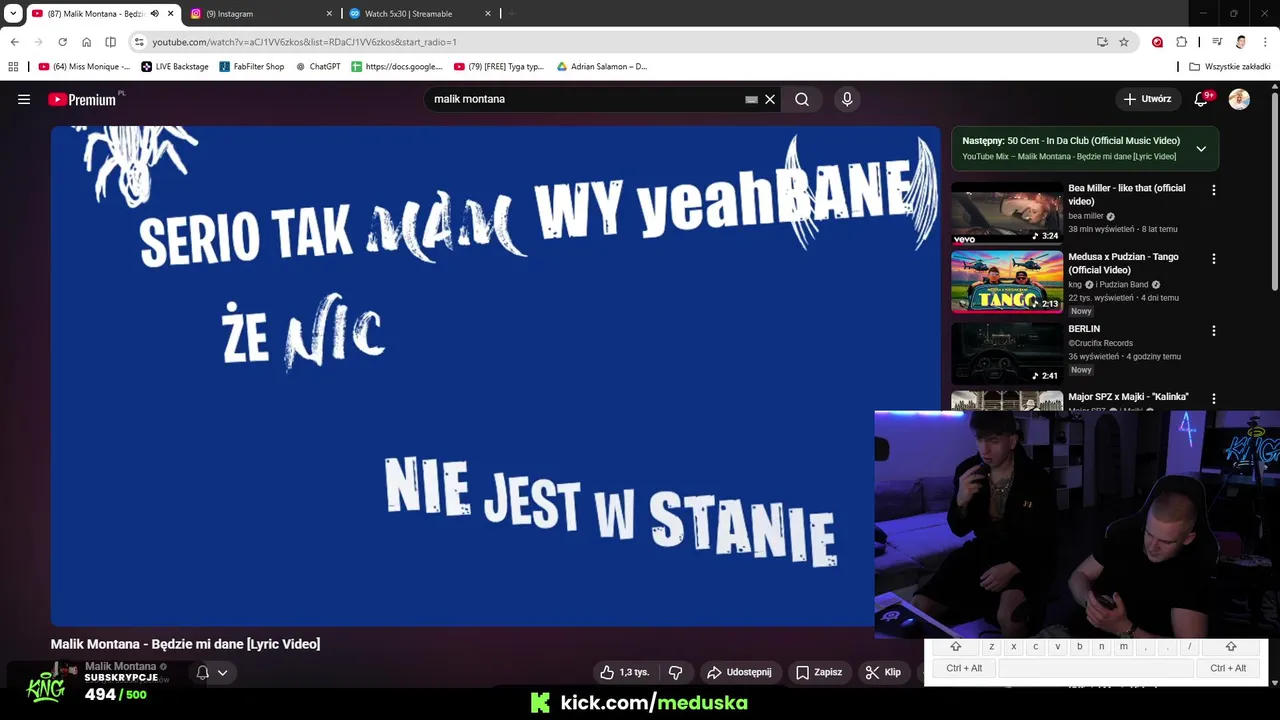Open the Chrome three-dot menu
The height and width of the screenshot is (720, 1280).
(x=1266, y=42)
